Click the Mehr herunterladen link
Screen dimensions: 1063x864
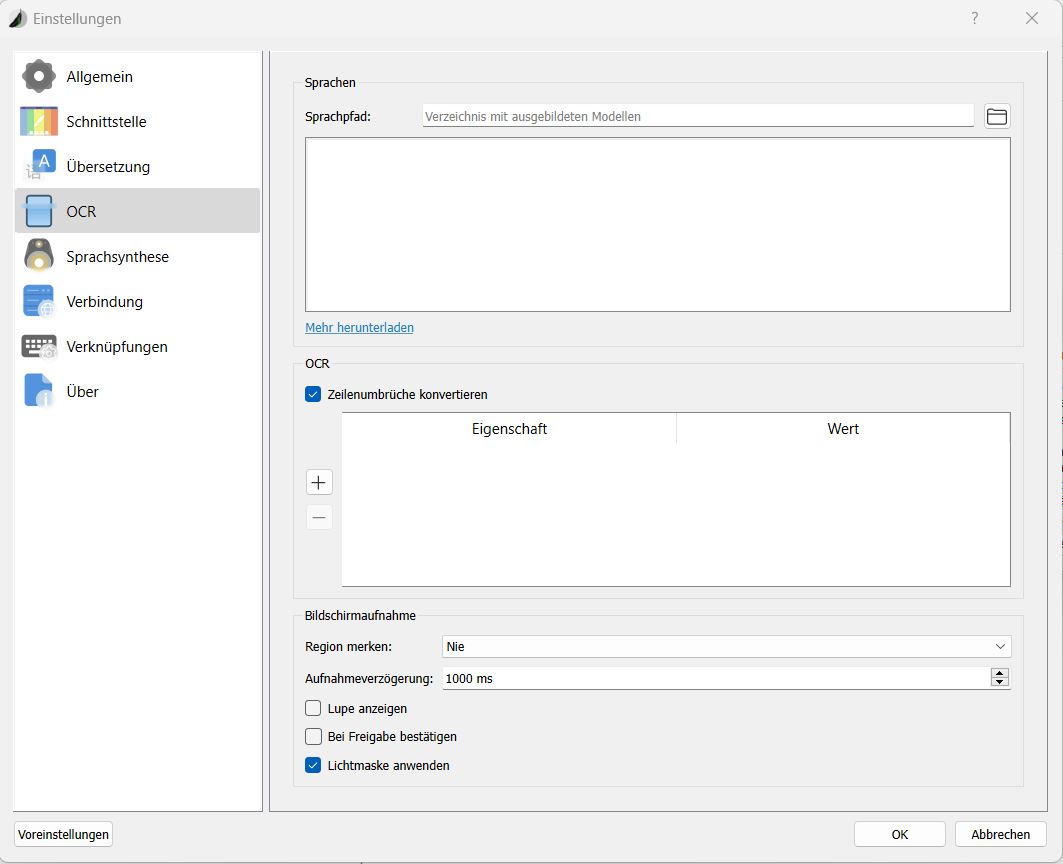[359, 328]
